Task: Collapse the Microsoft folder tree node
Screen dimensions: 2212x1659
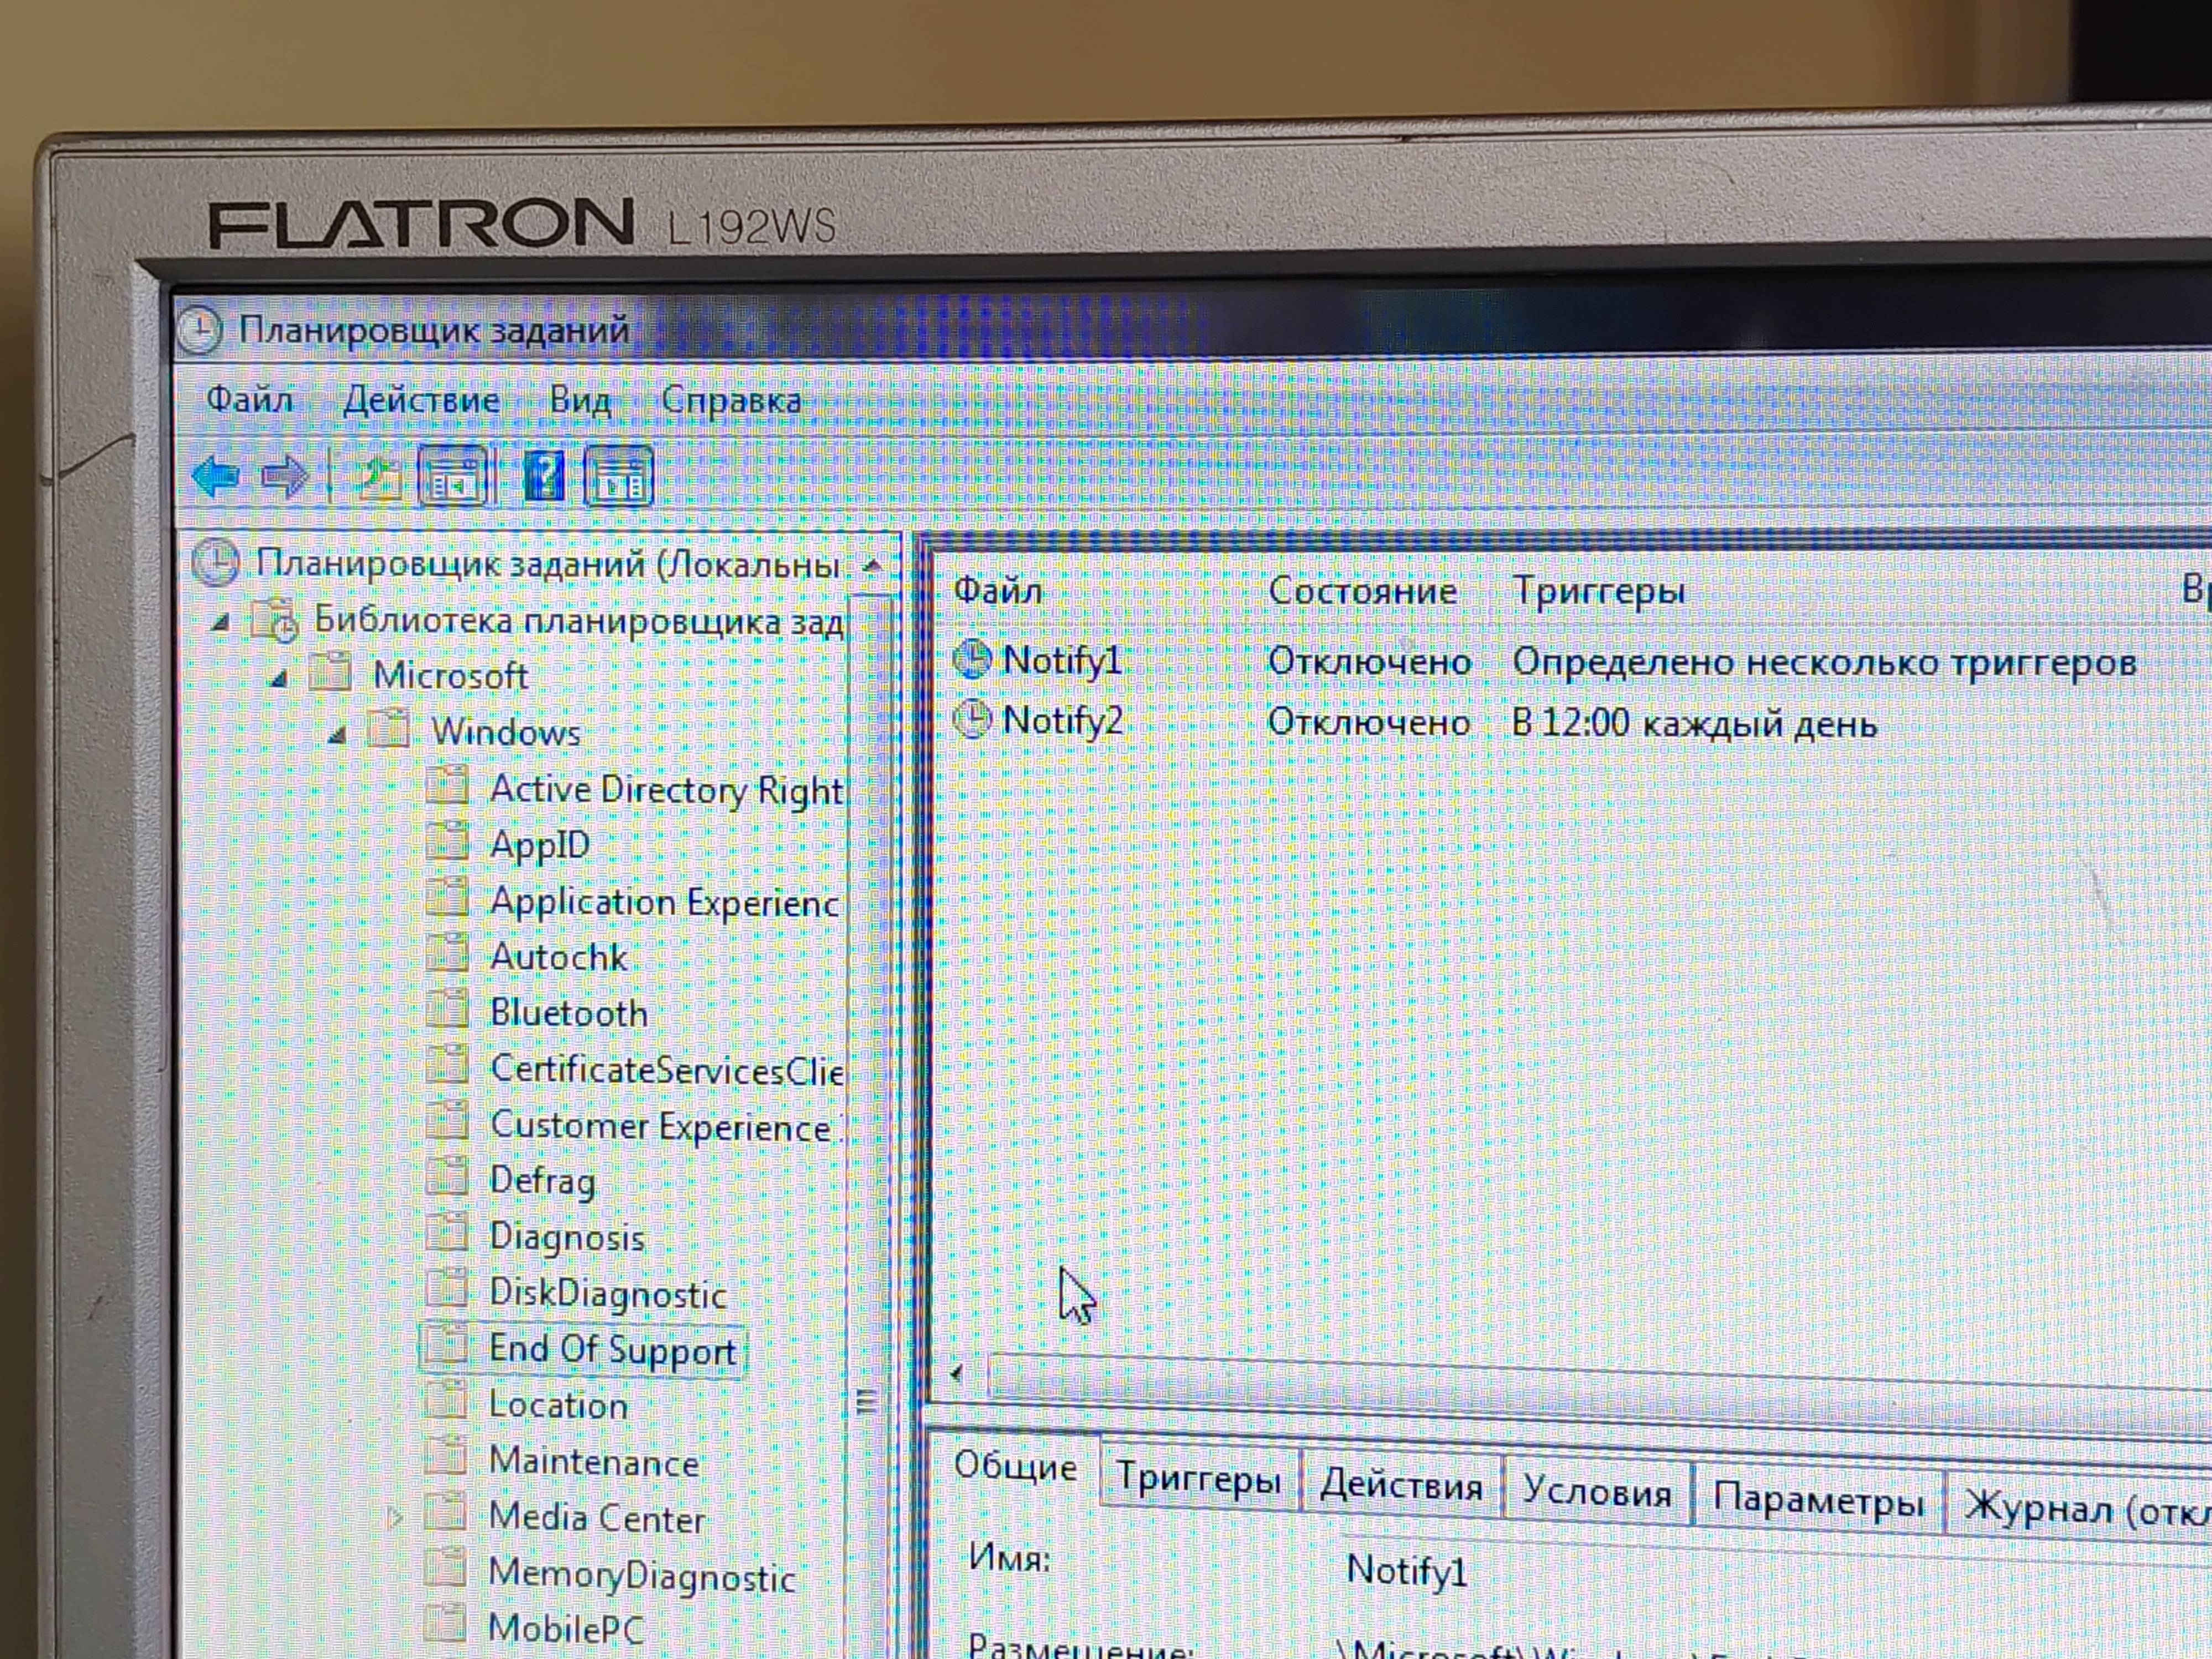Action: (279, 679)
